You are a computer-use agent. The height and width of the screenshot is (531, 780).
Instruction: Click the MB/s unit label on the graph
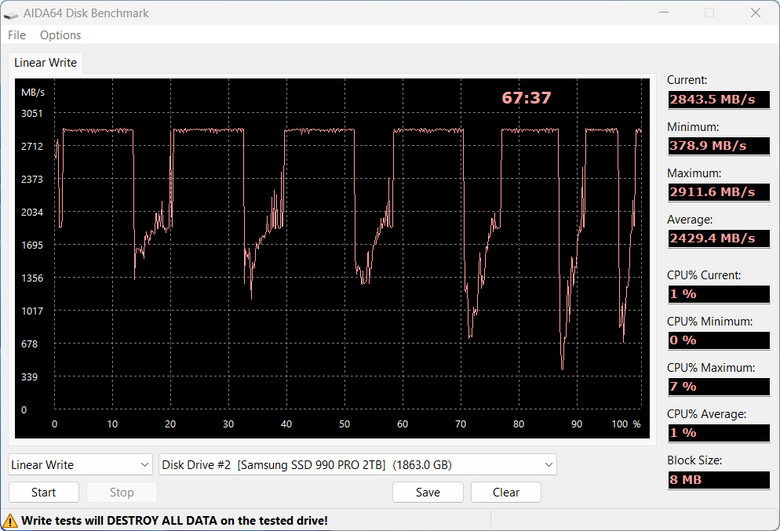33,92
